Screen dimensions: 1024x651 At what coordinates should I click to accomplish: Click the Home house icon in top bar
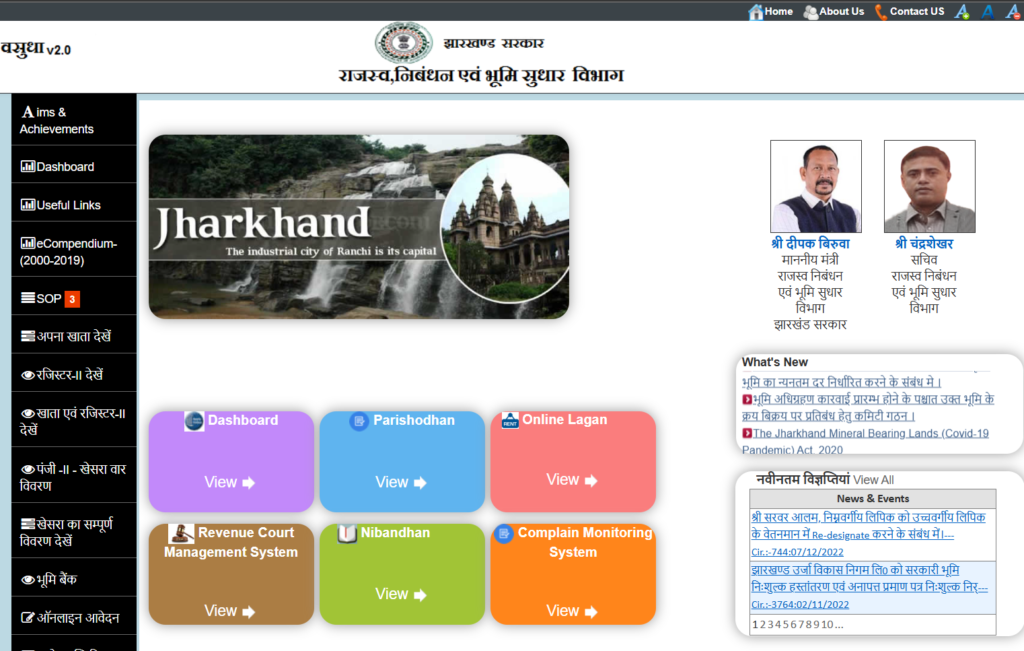tap(756, 11)
